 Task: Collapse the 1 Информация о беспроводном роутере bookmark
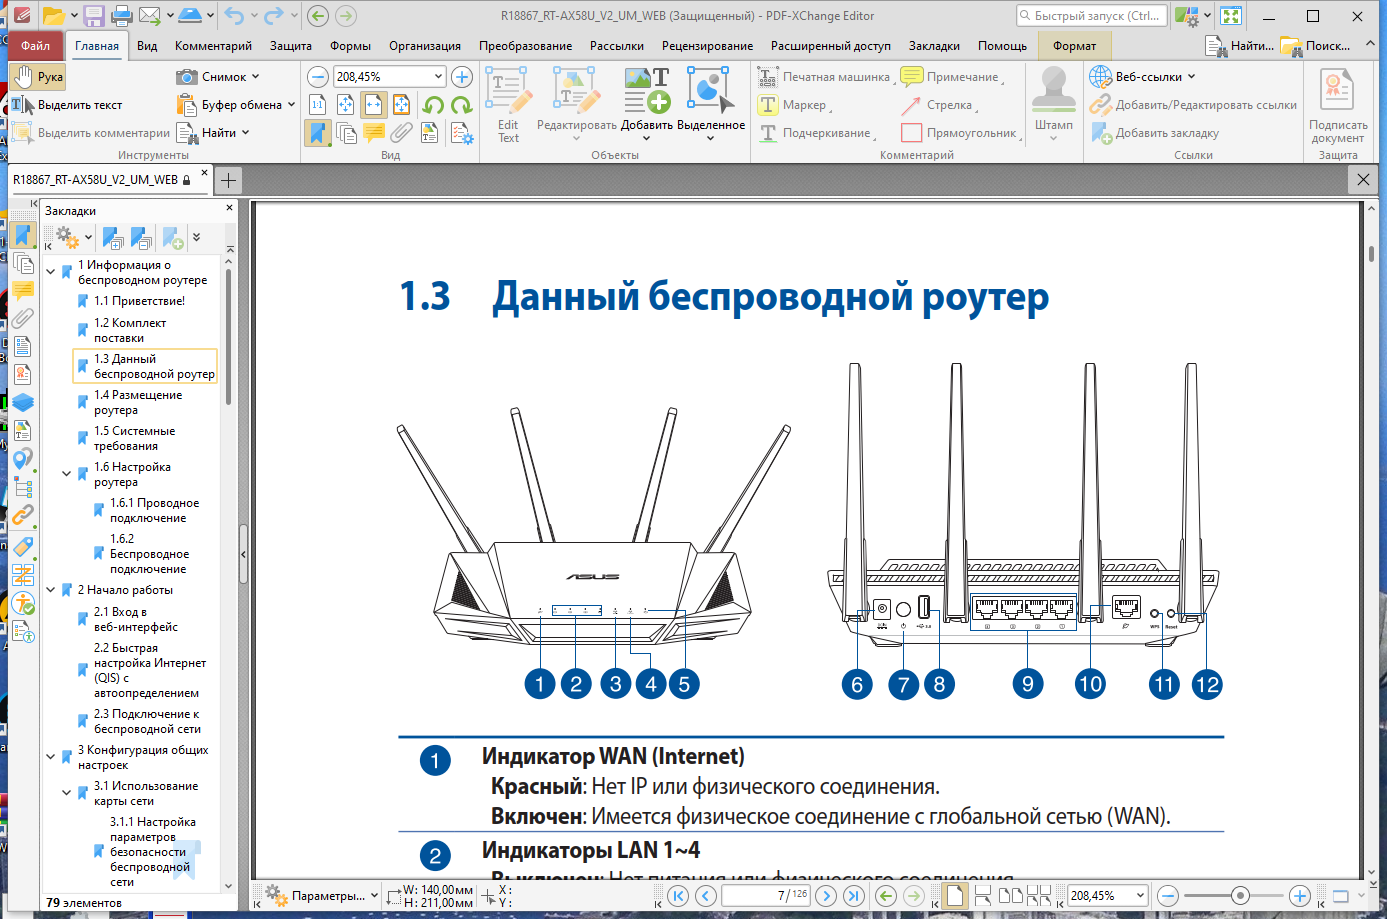click(51, 271)
